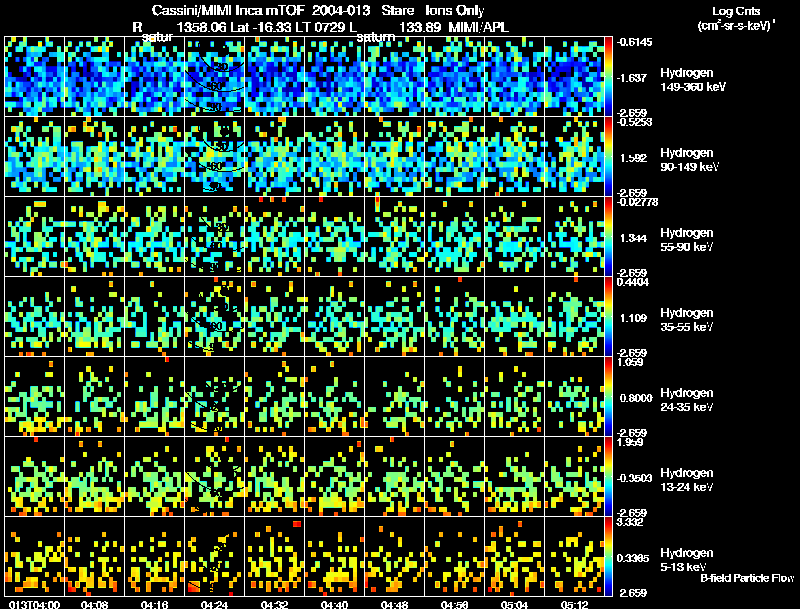Screen dimensions: 800x609
Task: Open the 05:04 panel in the 35-55 keV row
Action: (x=514, y=316)
